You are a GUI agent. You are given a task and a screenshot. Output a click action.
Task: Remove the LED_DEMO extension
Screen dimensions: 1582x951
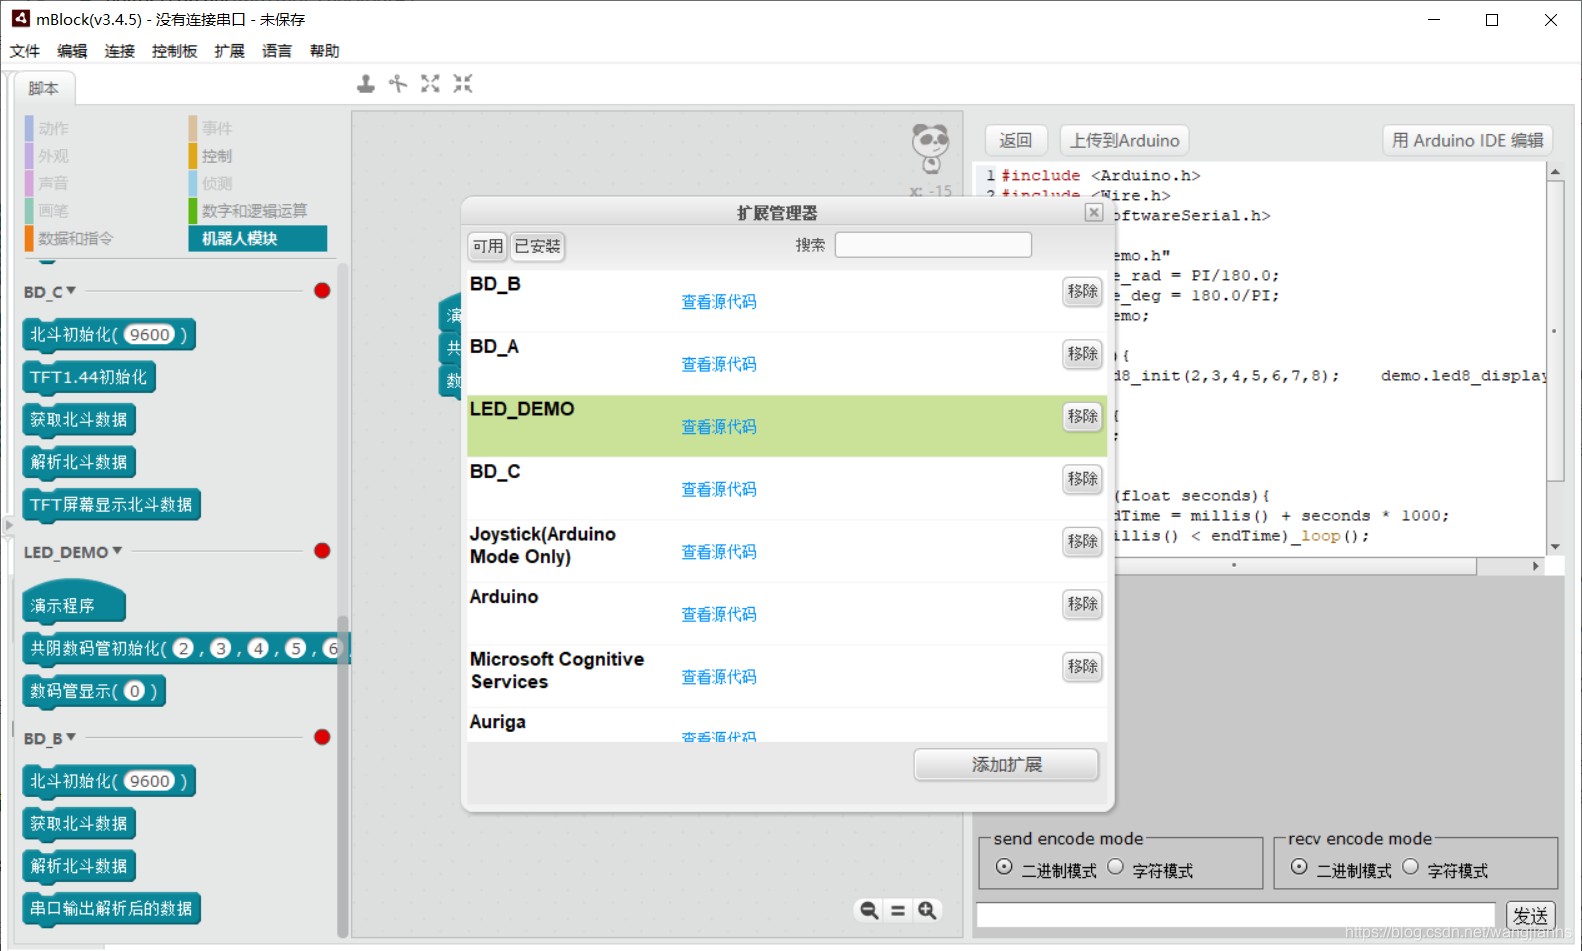click(1082, 416)
